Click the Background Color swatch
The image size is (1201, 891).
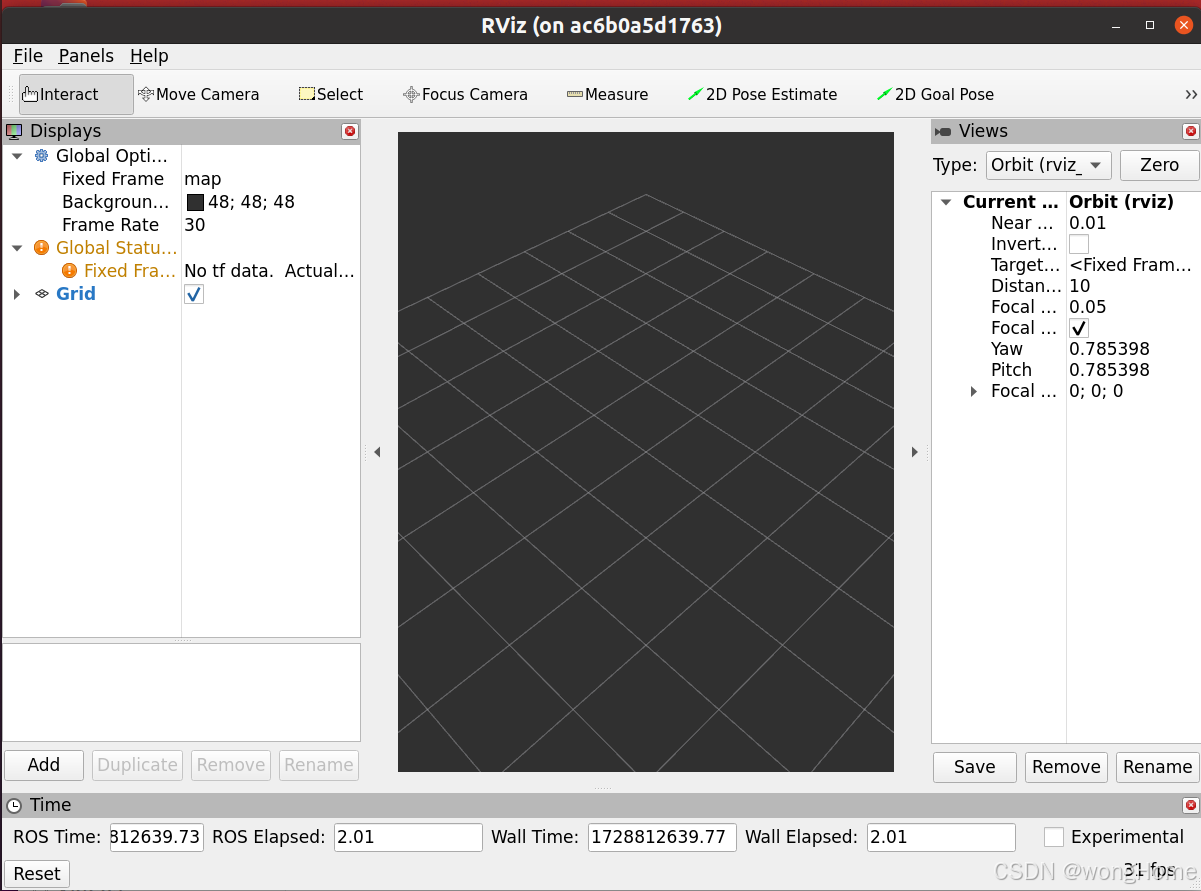click(x=195, y=202)
